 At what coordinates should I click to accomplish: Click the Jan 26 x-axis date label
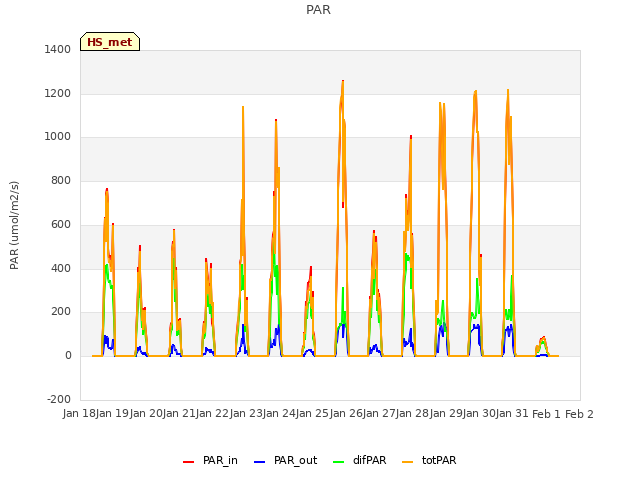[346, 414]
